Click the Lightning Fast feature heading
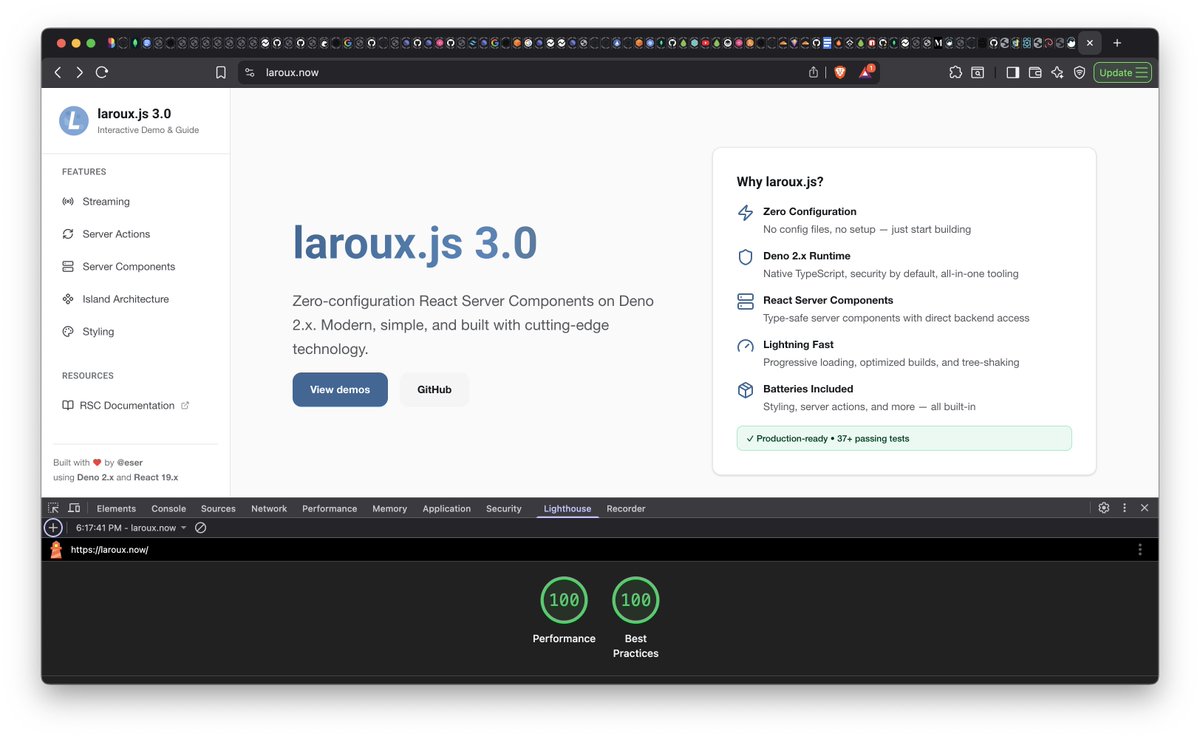The height and width of the screenshot is (739, 1200). pyautogui.click(x=798, y=344)
